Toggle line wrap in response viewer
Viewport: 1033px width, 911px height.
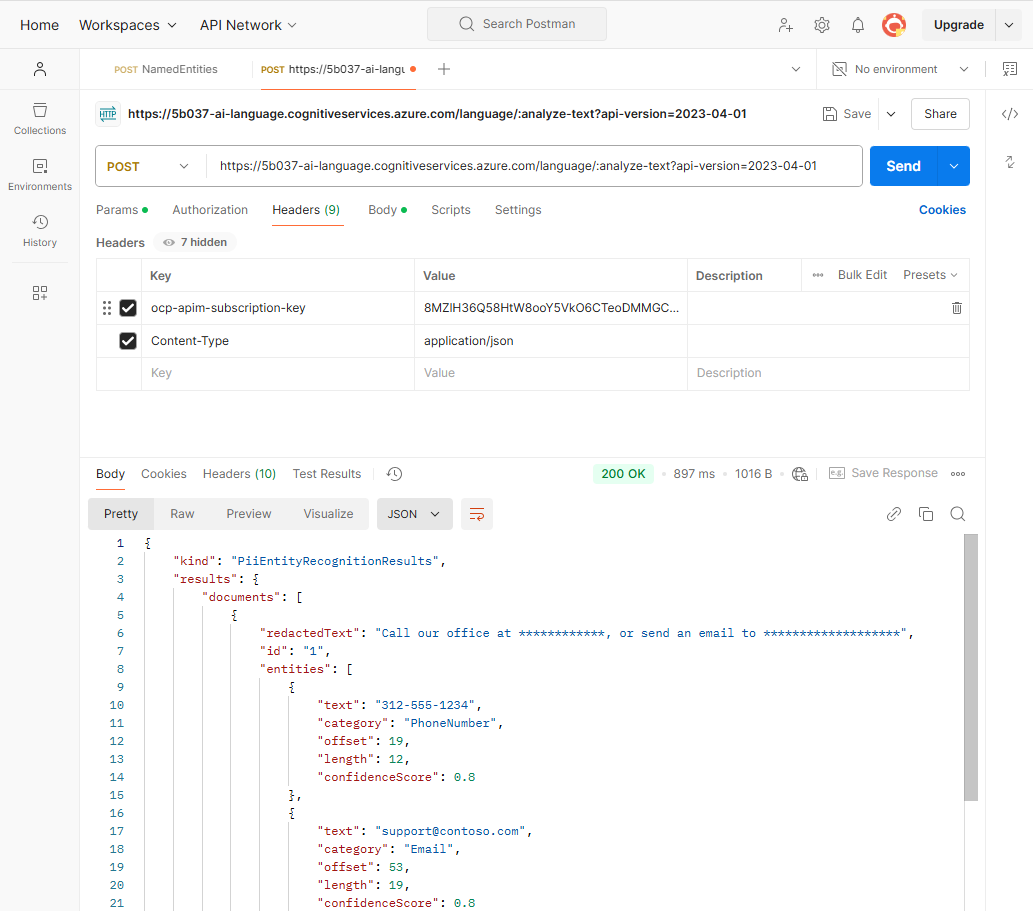click(x=476, y=514)
